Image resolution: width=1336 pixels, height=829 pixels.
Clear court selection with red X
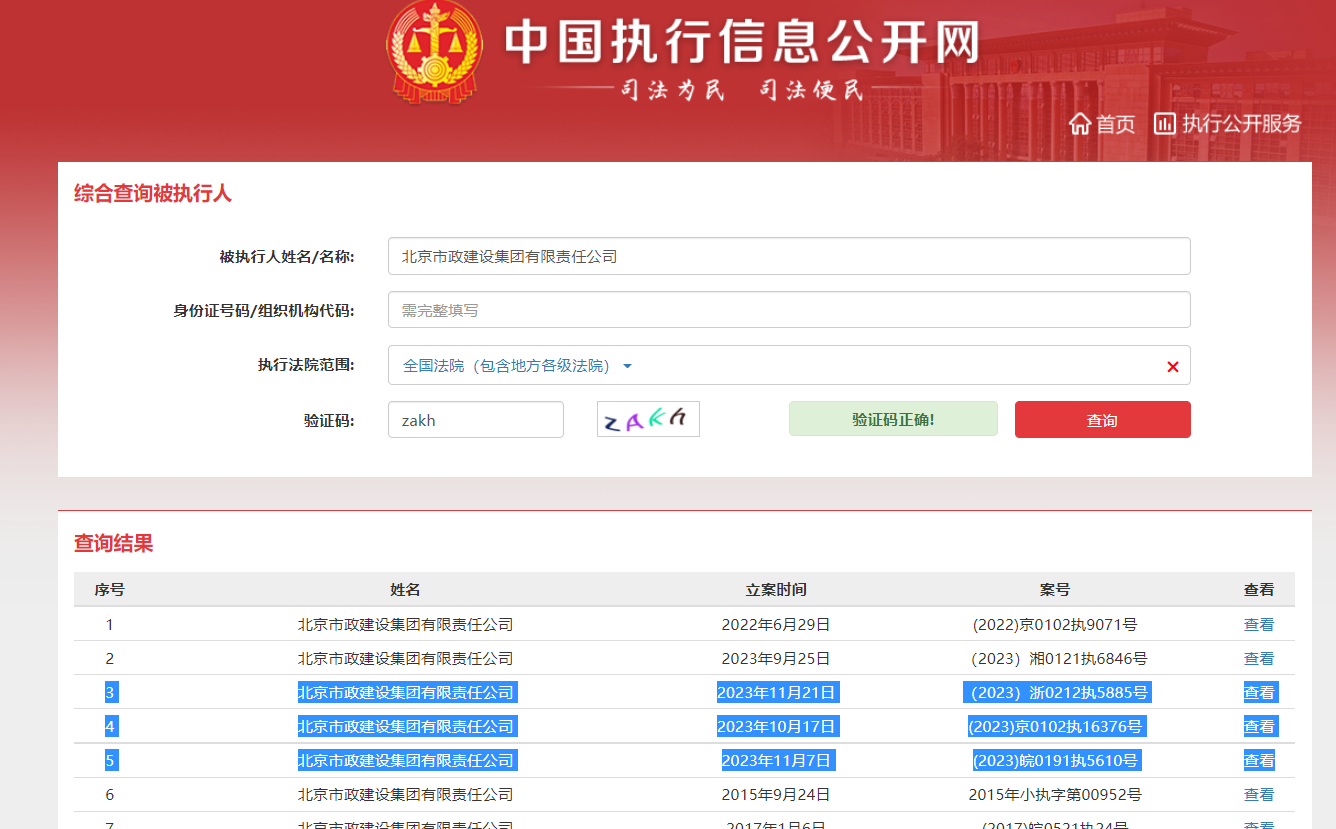(x=1172, y=367)
